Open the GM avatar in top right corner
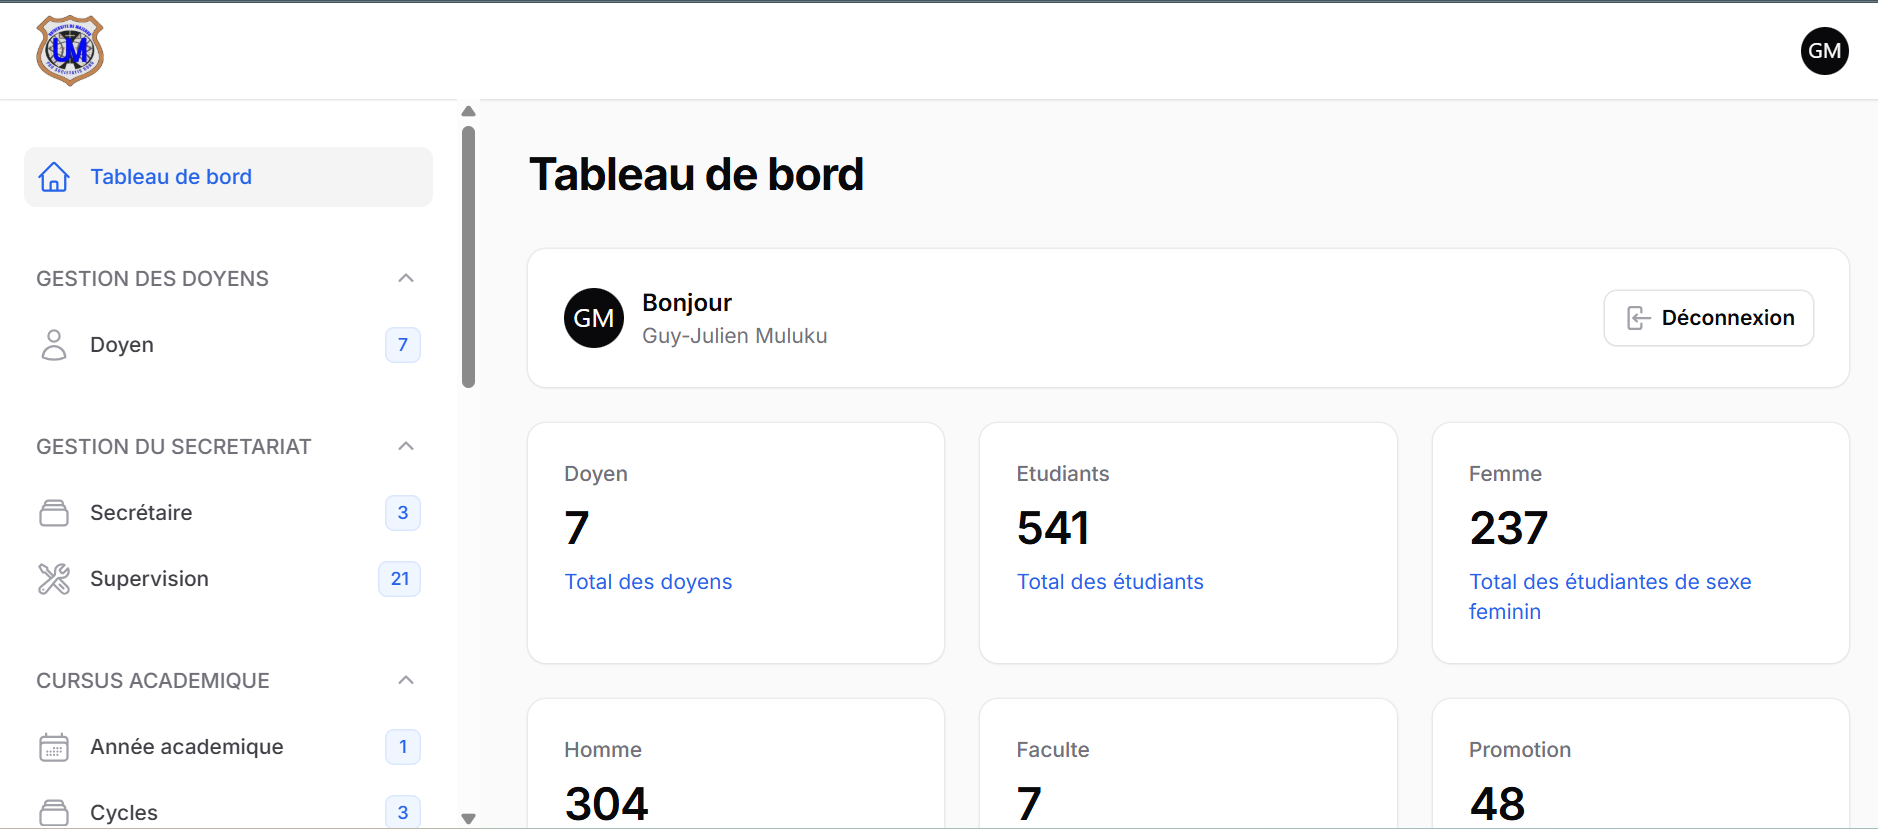This screenshot has width=1878, height=829. pyautogui.click(x=1824, y=50)
